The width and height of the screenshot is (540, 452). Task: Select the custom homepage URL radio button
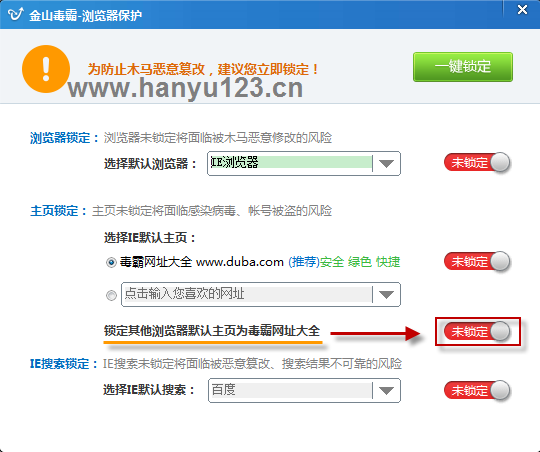[x=111, y=295]
